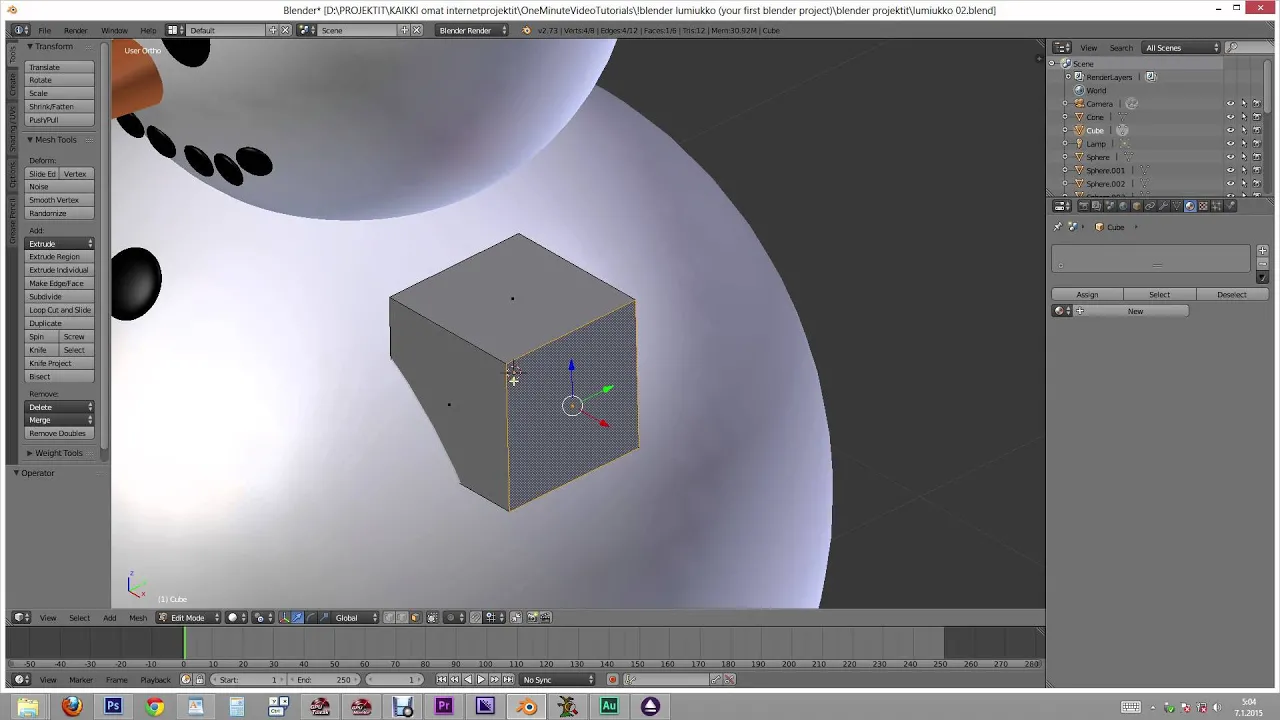Add a new material slot with plus

pyautogui.click(x=1262, y=251)
